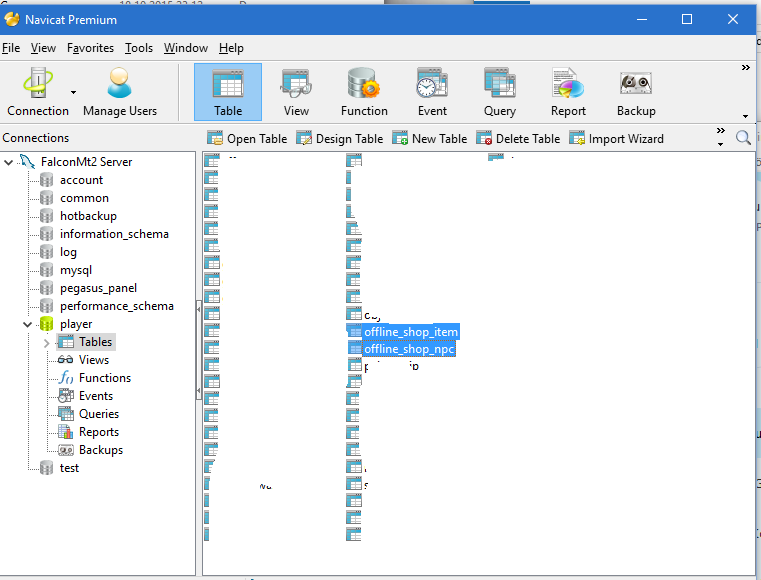The image size is (761, 580).
Task: Select the common database
Action: tap(84, 198)
